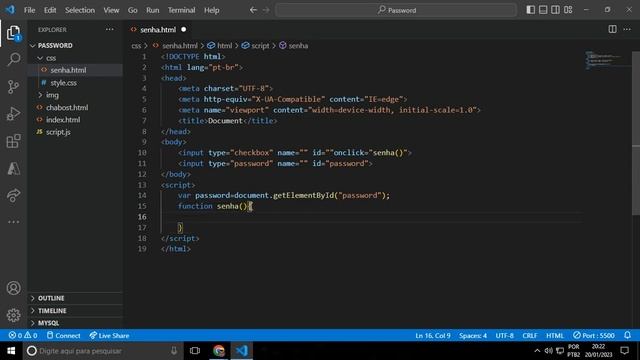Change UTF-8 file encoding
The image size is (640, 360).
tap(504, 336)
